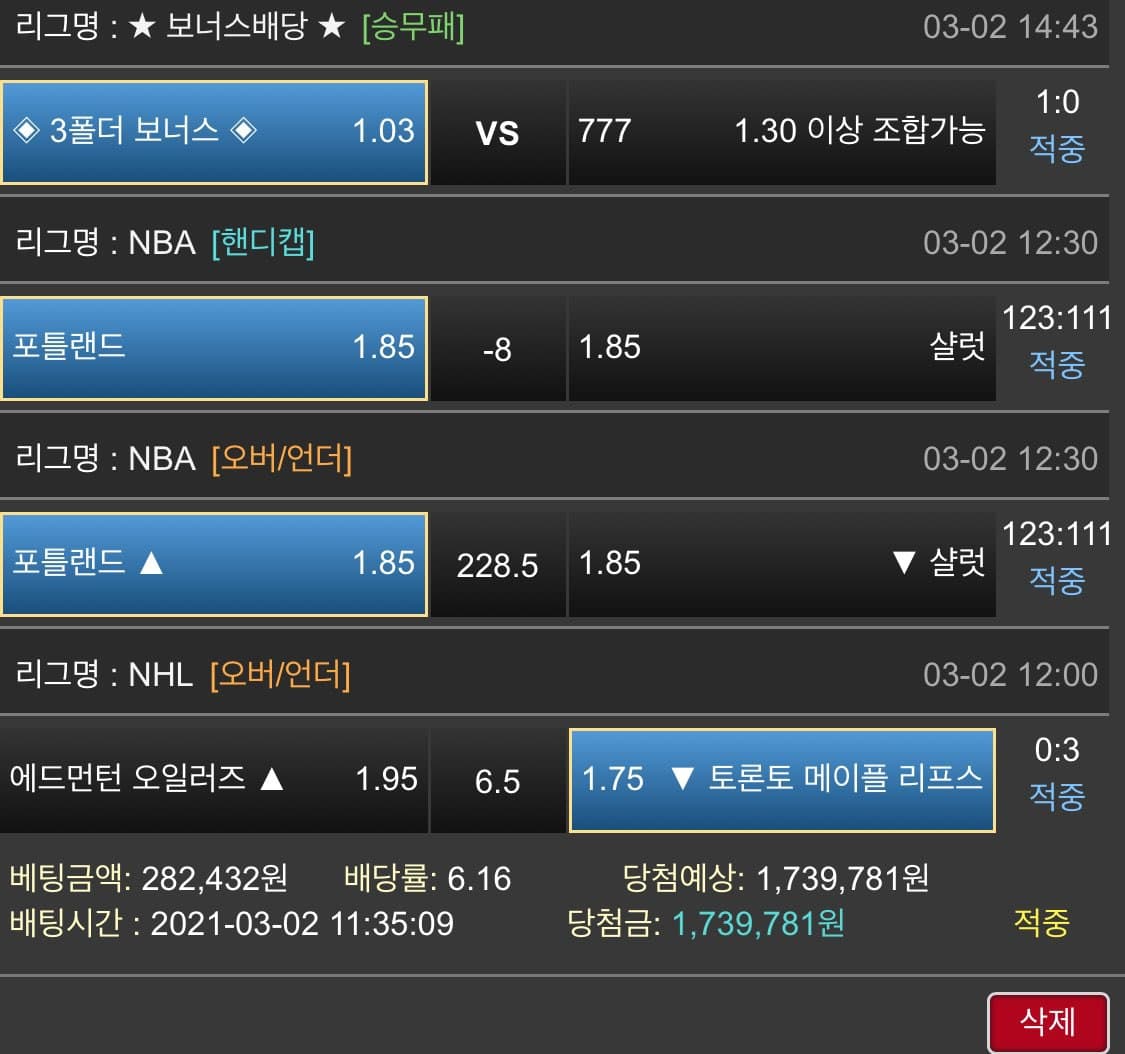
Task: Select 포틀랜드 over pick with up arrow
Action: click(x=214, y=564)
